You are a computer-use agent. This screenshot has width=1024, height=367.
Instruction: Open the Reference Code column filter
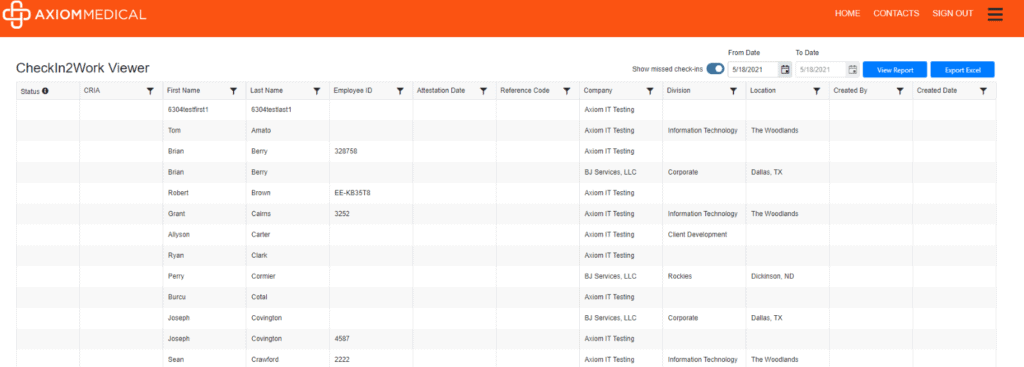(x=567, y=91)
